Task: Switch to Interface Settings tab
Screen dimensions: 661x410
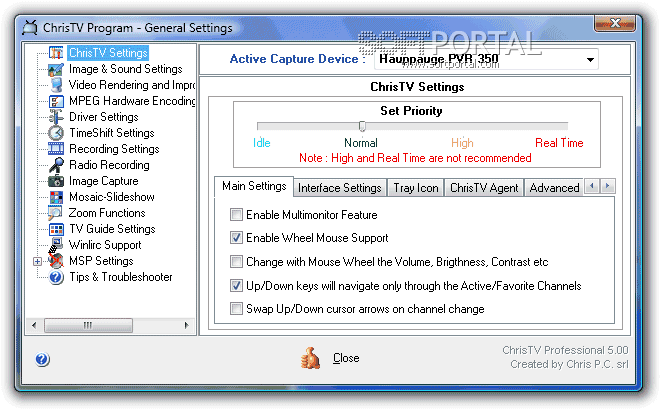Action: (339, 188)
